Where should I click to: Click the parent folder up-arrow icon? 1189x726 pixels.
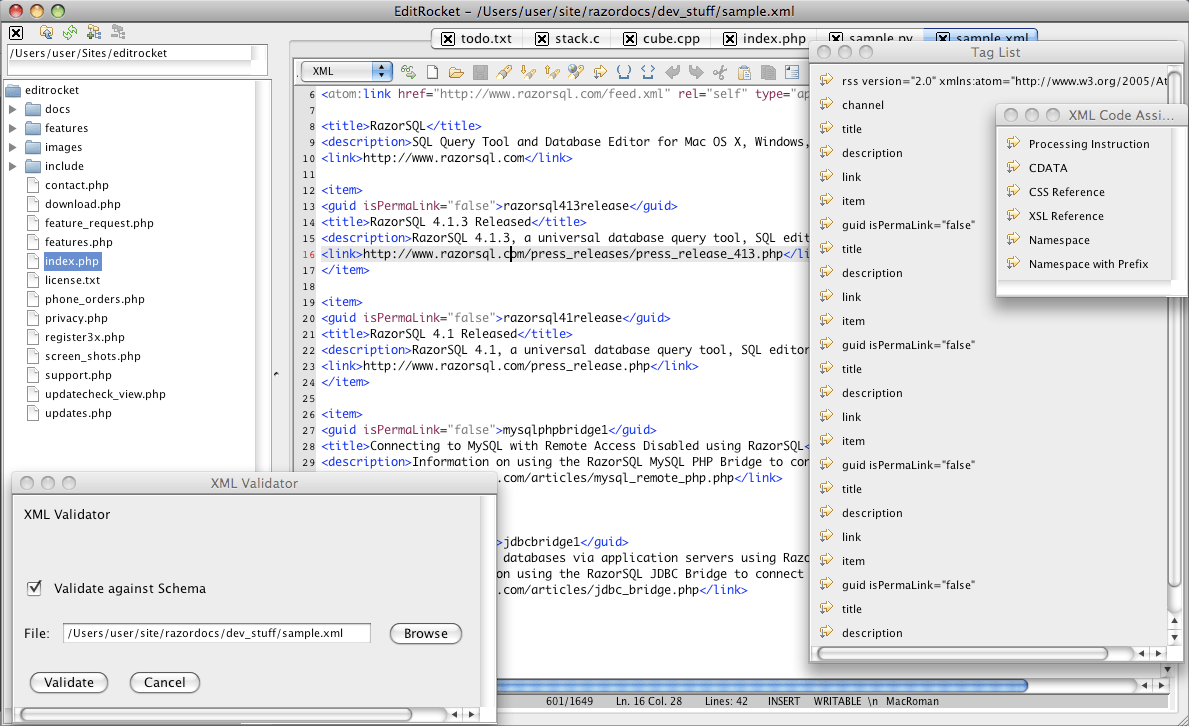click(x=45, y=33)
